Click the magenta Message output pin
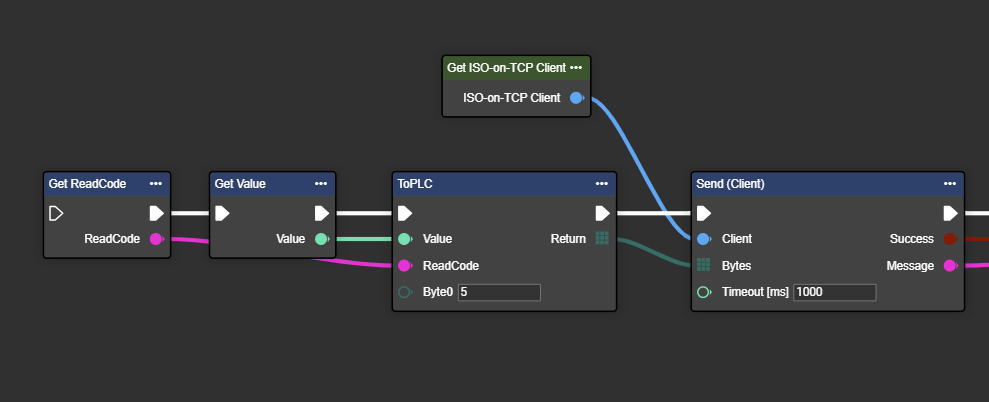 coord(950,266)
